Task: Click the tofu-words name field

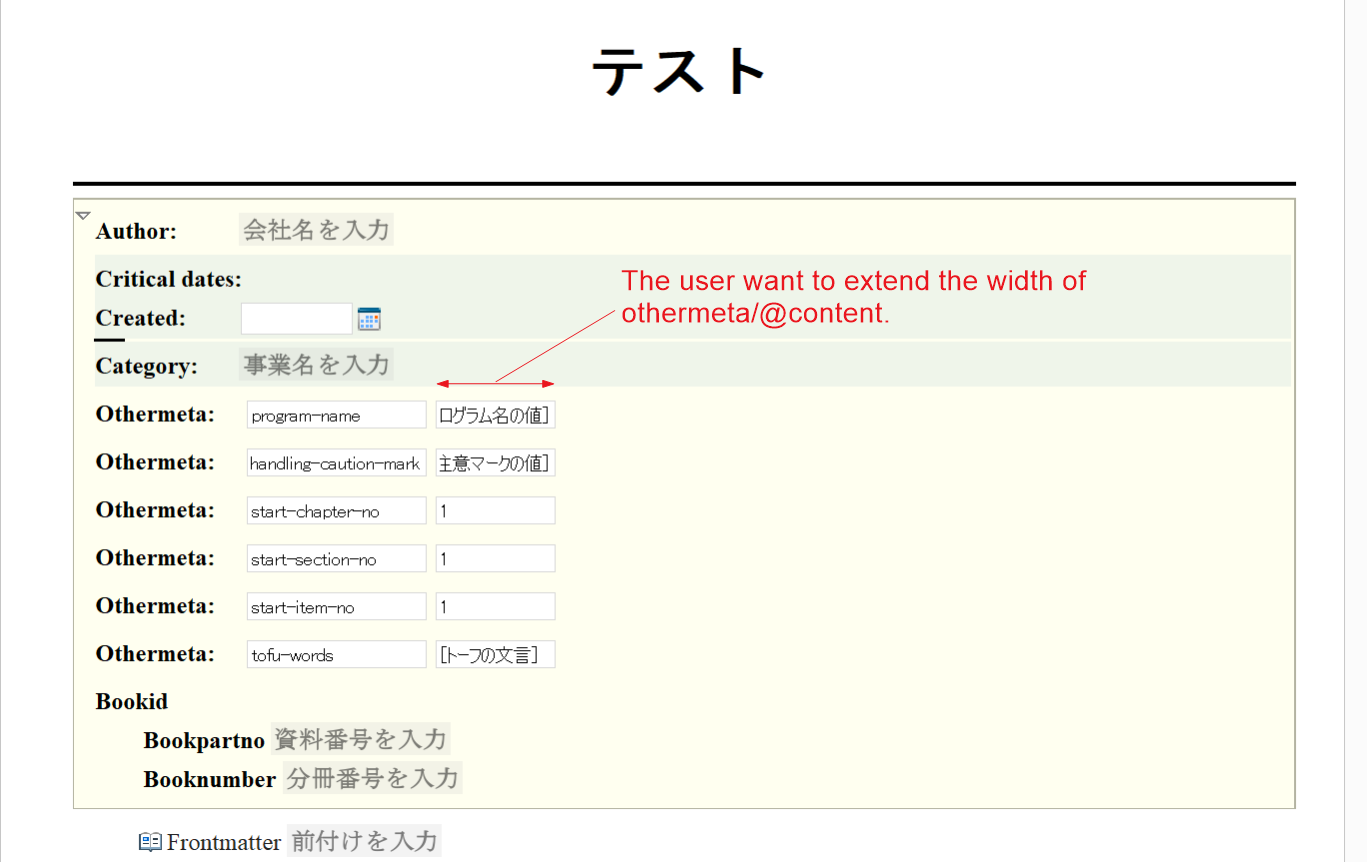Action: pos(337,655)
